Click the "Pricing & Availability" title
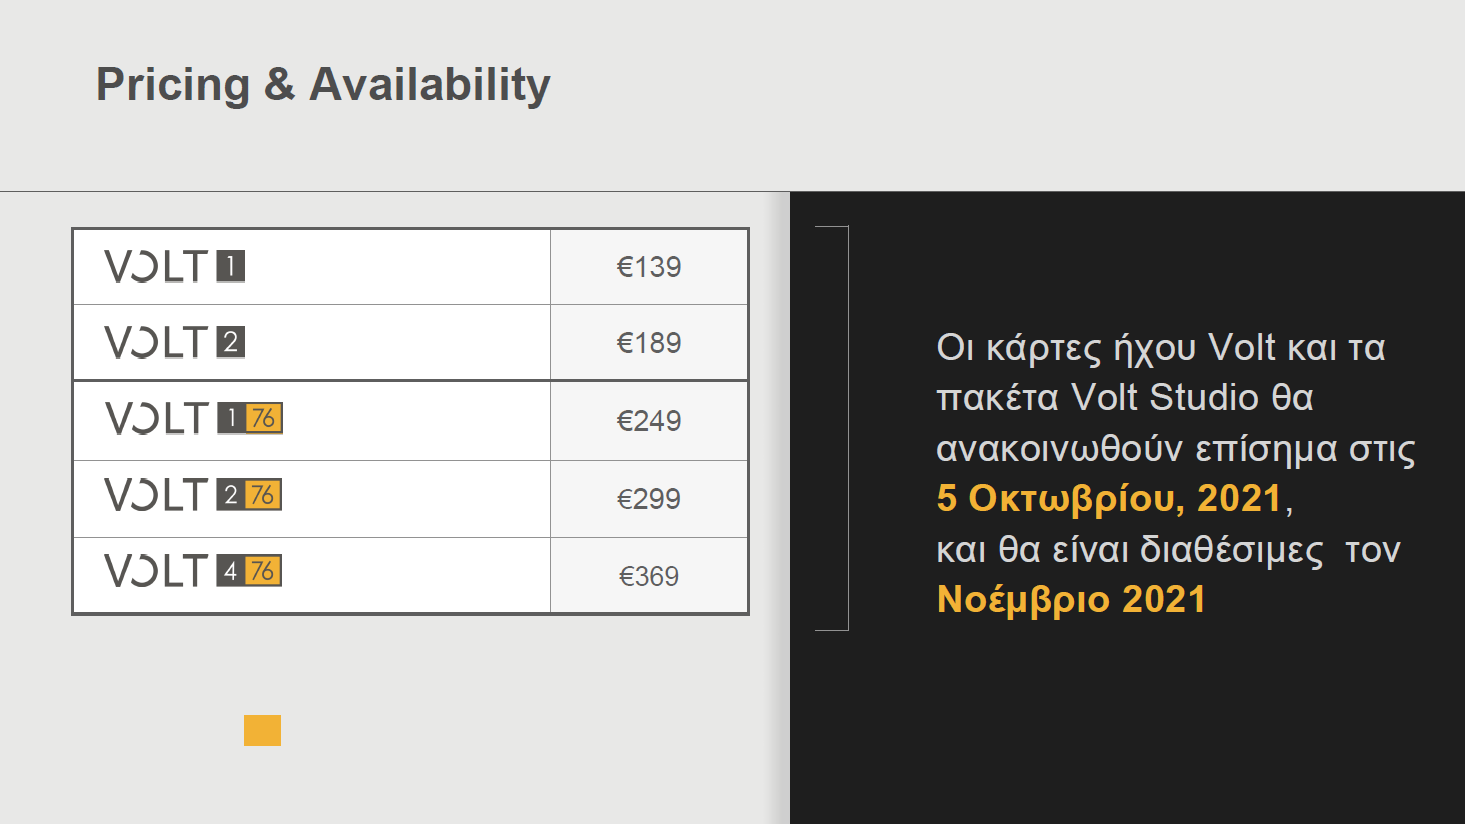This screenshot has height=824, width=1465. point(323,84)
